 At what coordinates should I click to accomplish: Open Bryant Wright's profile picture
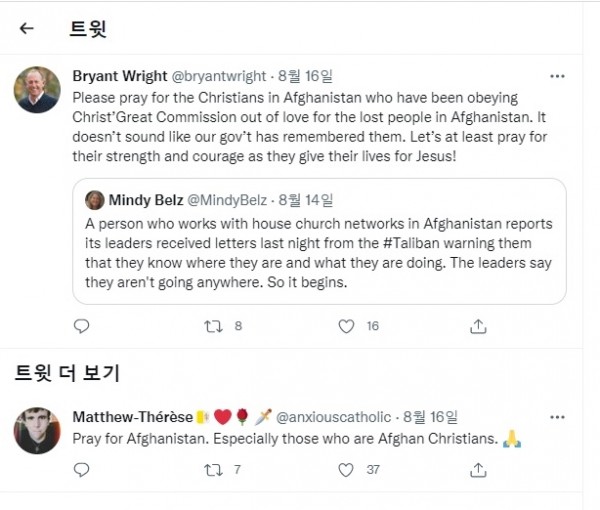point(37,90)
